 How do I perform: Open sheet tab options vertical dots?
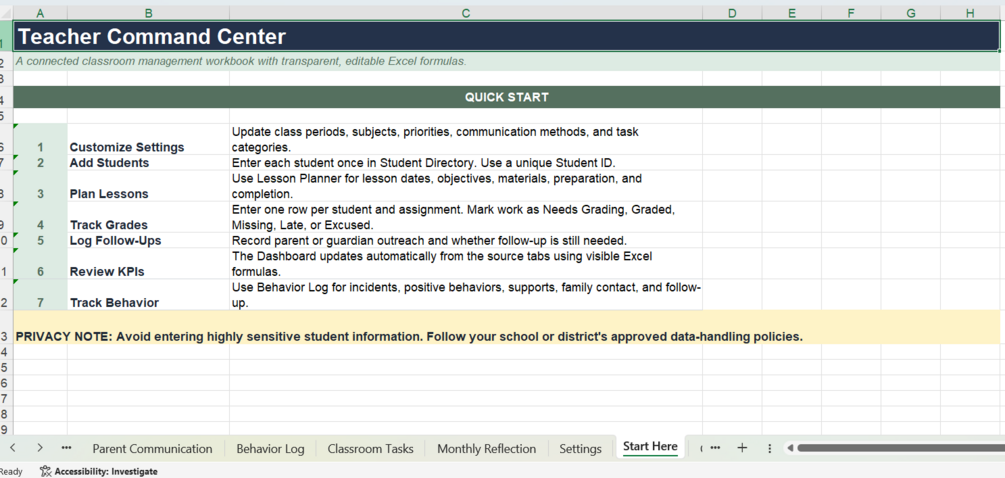click(769, 448)
